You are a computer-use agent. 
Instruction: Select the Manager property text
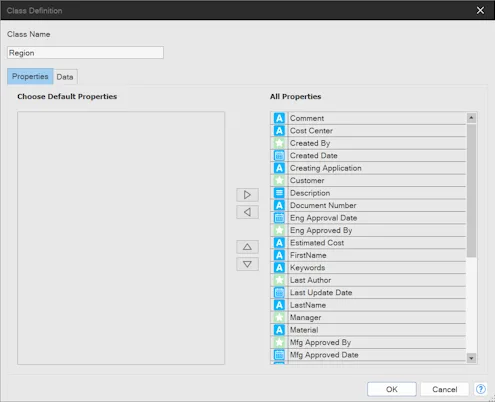tap(305, 318)
